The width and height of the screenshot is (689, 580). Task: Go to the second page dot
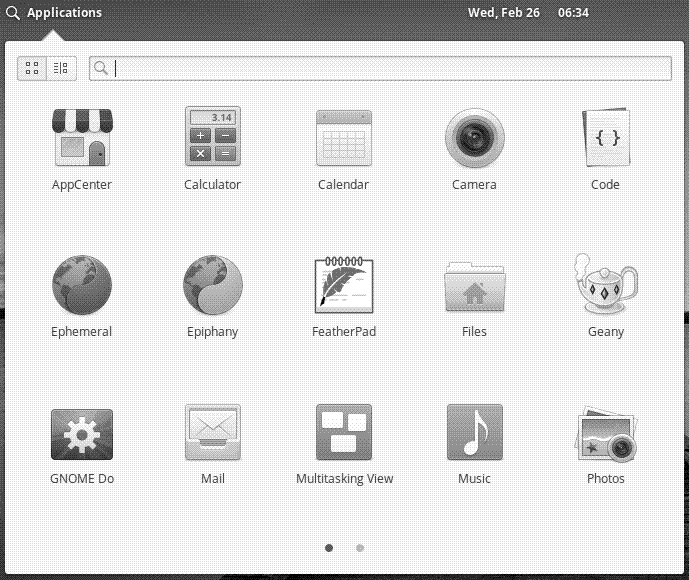(x=360, y=548)
